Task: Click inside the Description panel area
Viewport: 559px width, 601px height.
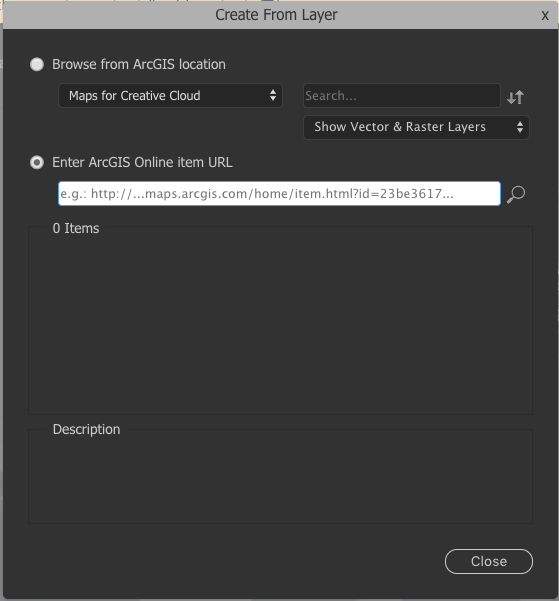Action: [280, 479]
